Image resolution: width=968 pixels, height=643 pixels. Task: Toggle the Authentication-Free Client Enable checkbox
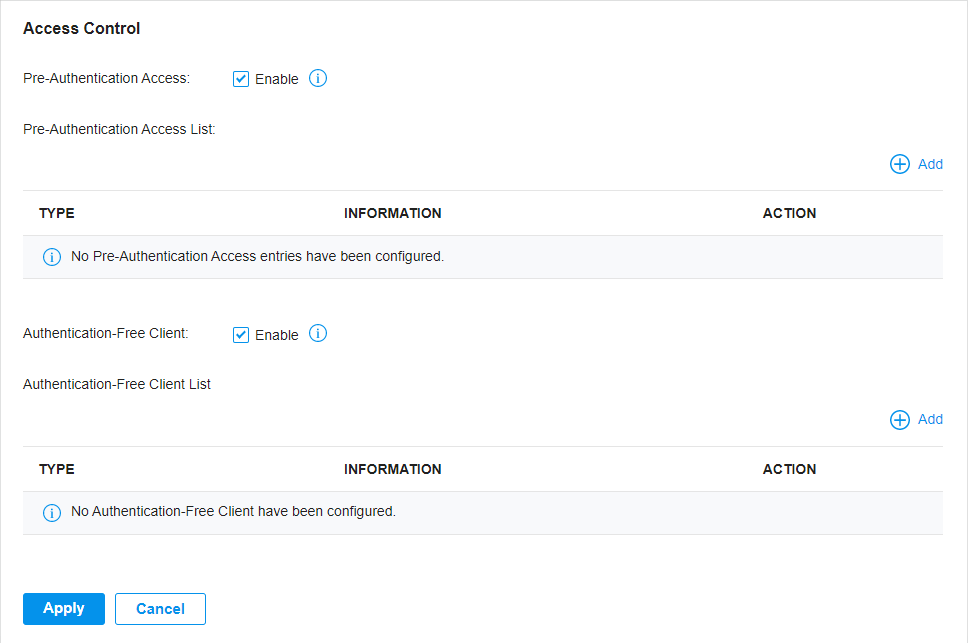point(241,334)
